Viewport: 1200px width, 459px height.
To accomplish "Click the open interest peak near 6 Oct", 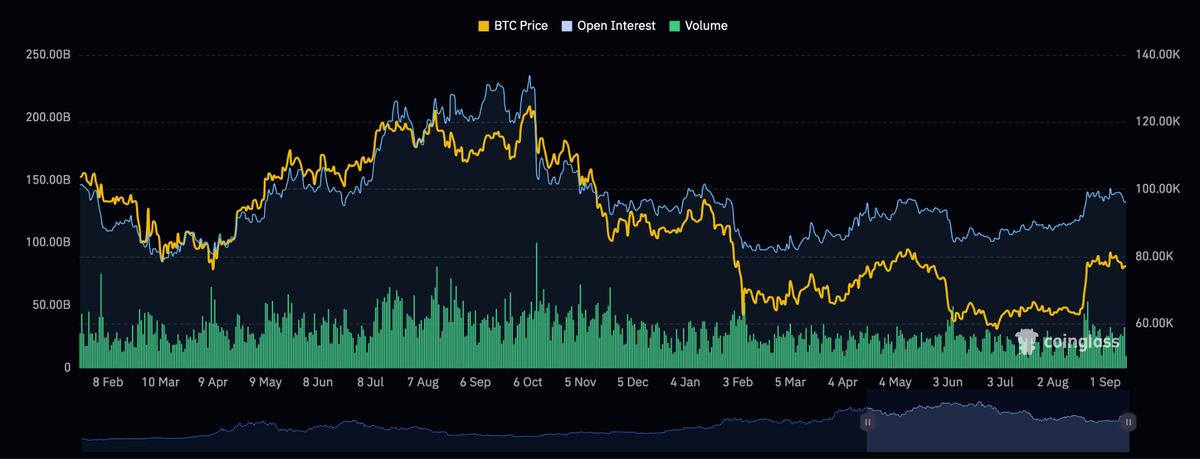I will coord(531,78).
